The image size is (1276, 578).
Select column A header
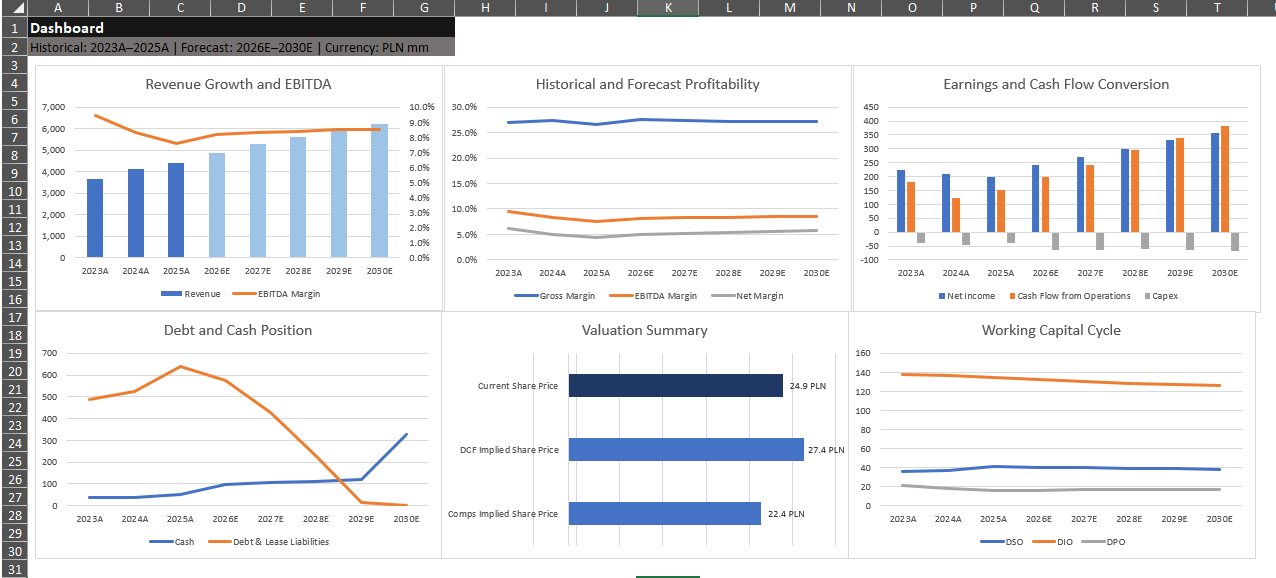click(57, 8)
